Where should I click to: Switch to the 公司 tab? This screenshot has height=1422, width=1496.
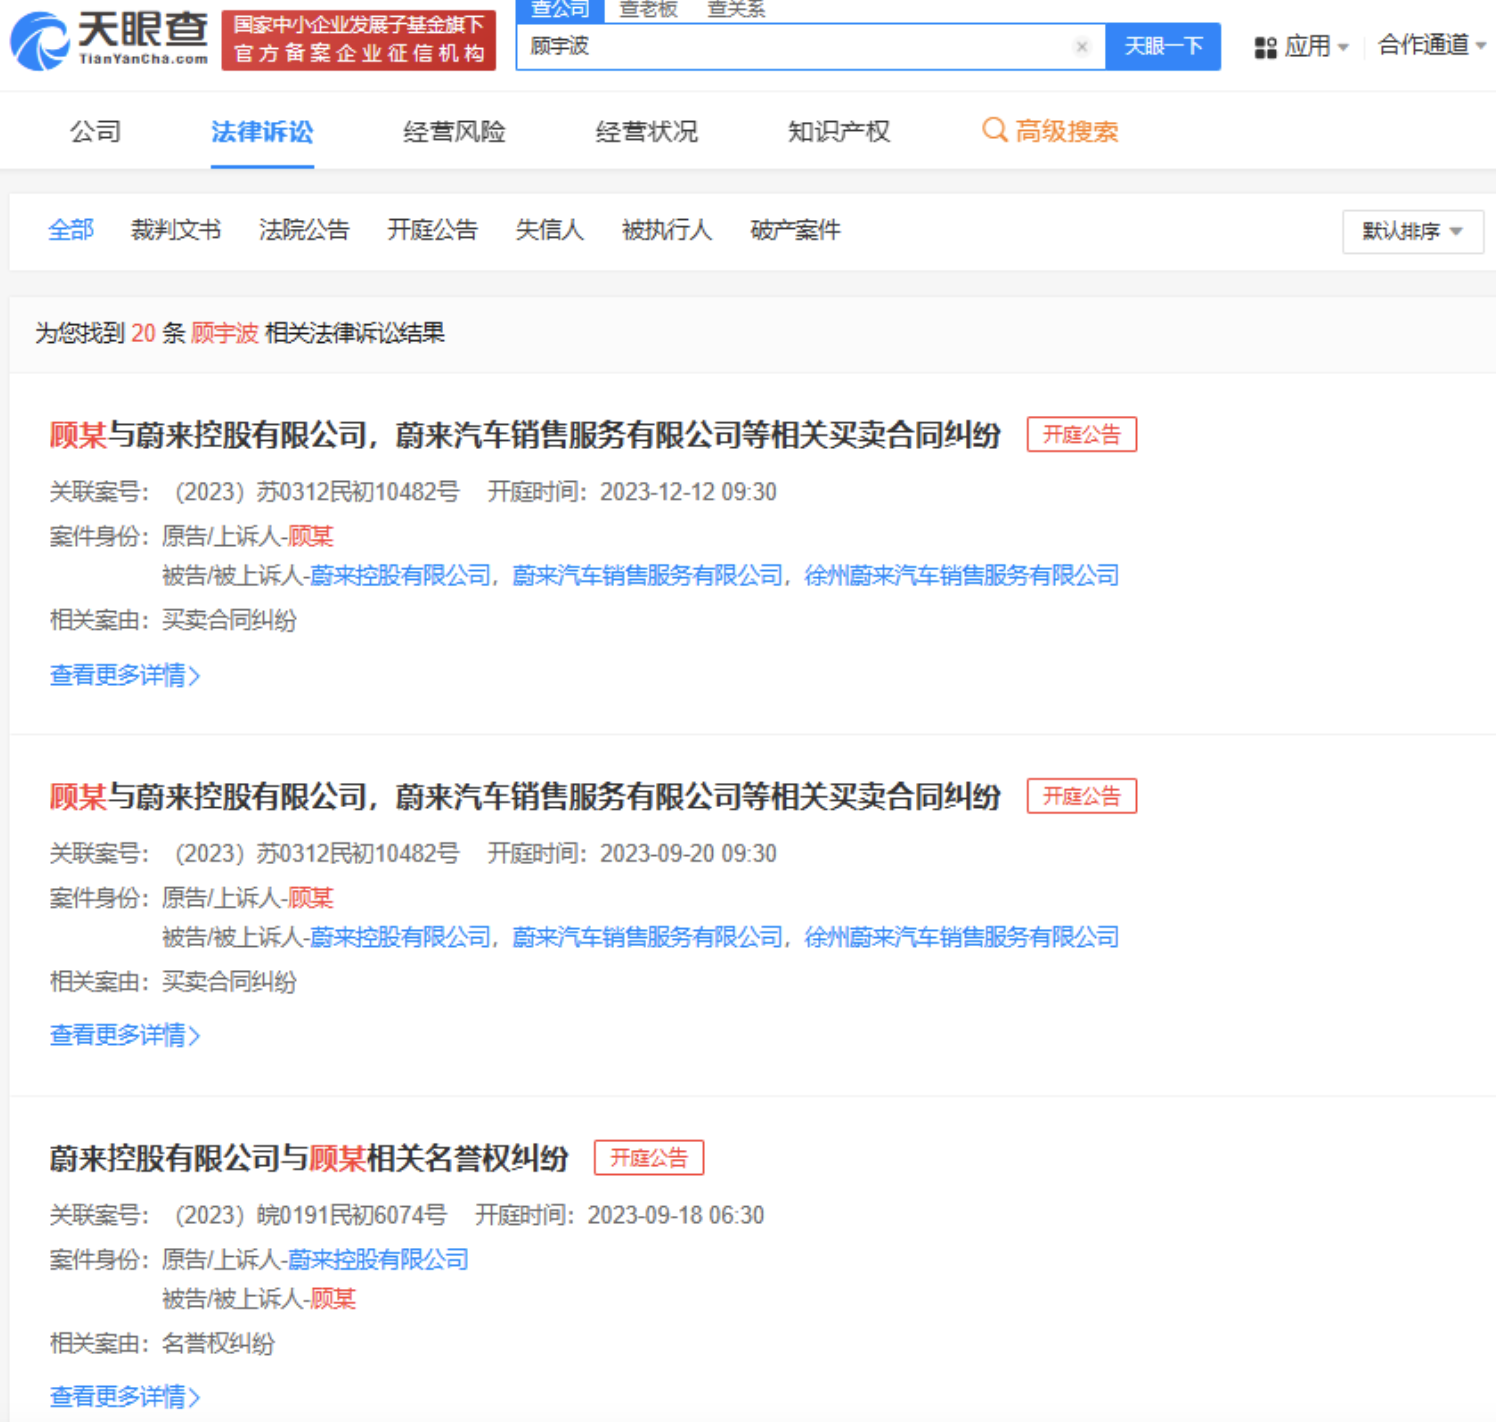click(95, 131)
